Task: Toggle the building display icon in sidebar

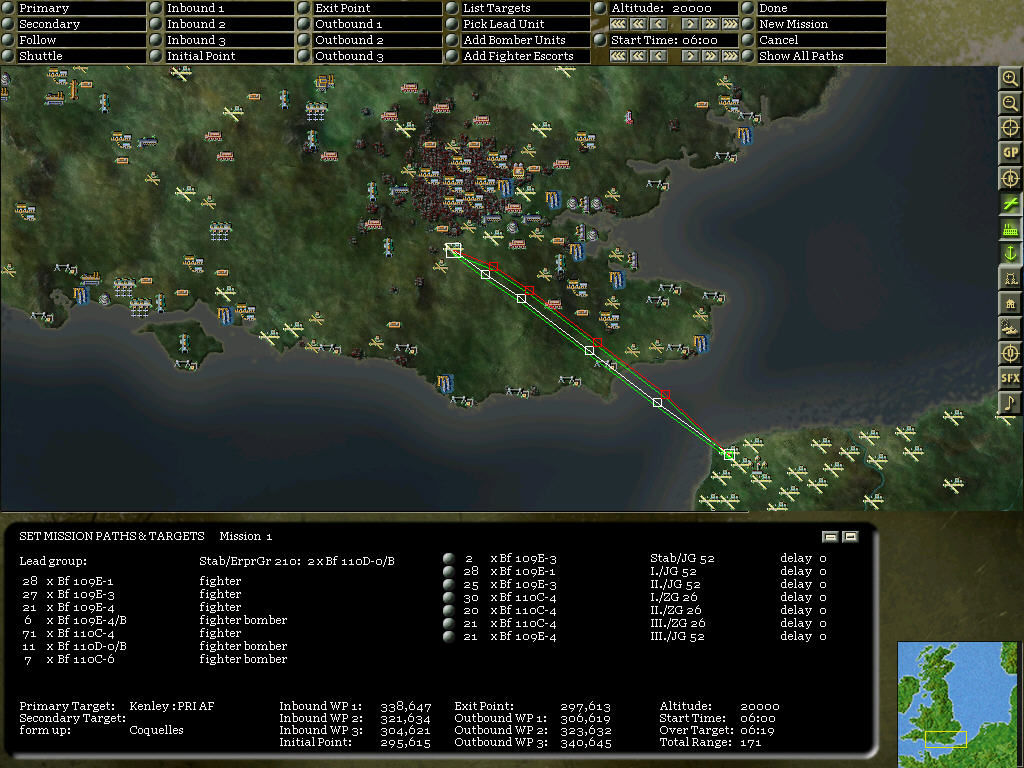Action: (1010, 304)
